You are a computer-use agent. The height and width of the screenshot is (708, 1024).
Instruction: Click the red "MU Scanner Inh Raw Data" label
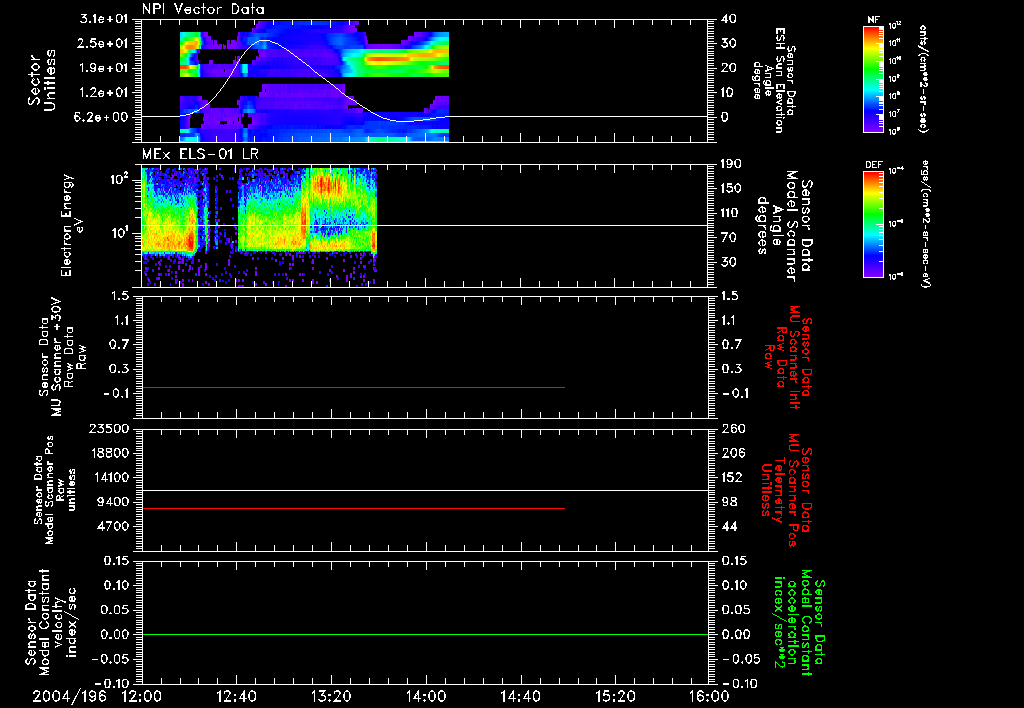[787, 357]
